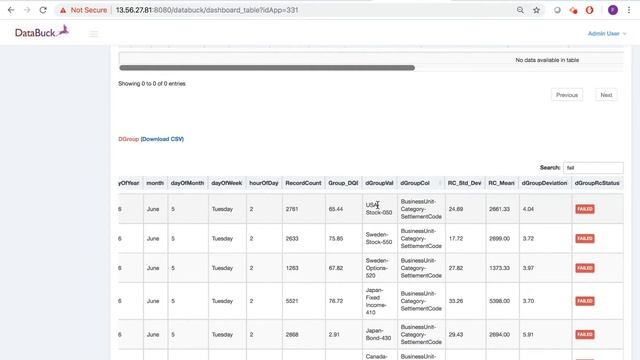
Task: Sort by the RecordCount column header
Action: point(303,183)
